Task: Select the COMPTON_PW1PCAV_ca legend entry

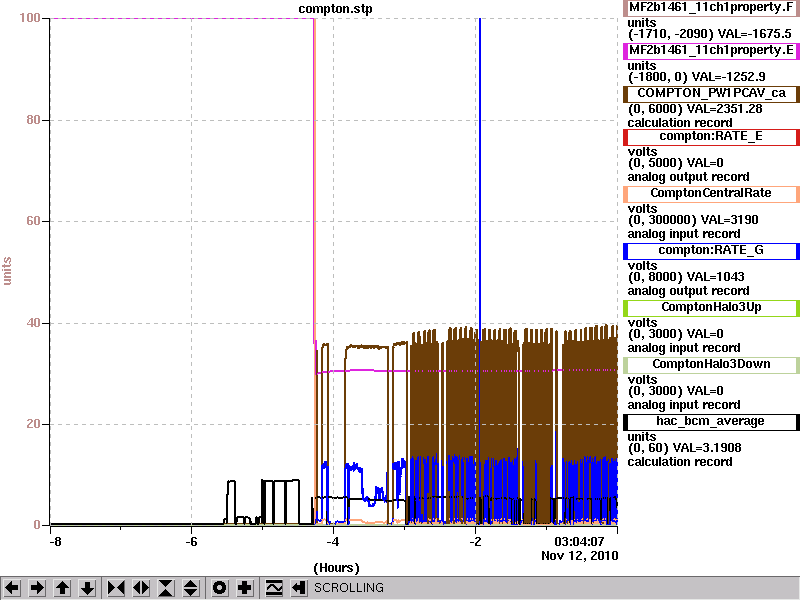Action: 711,93
